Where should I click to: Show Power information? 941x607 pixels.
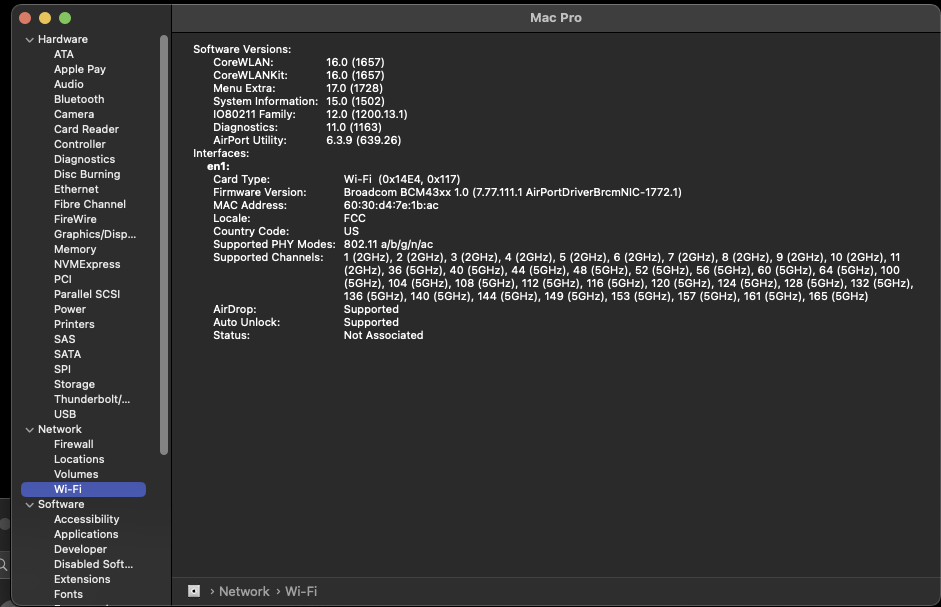point(70,309)
